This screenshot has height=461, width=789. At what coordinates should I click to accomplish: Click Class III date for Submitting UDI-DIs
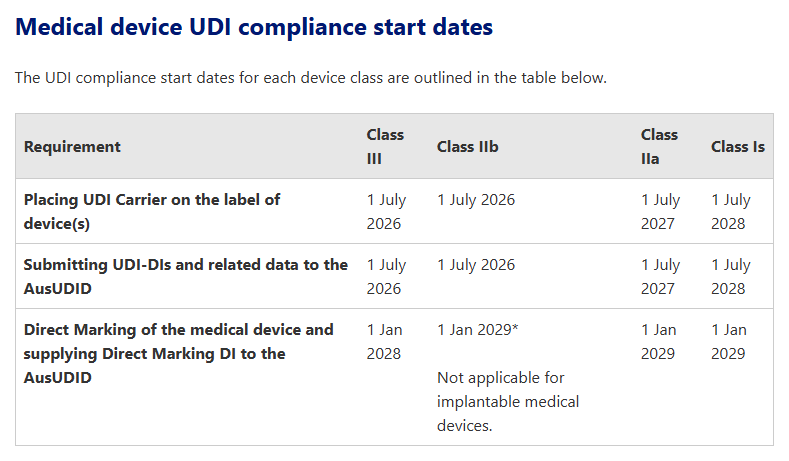click(386, 276)
